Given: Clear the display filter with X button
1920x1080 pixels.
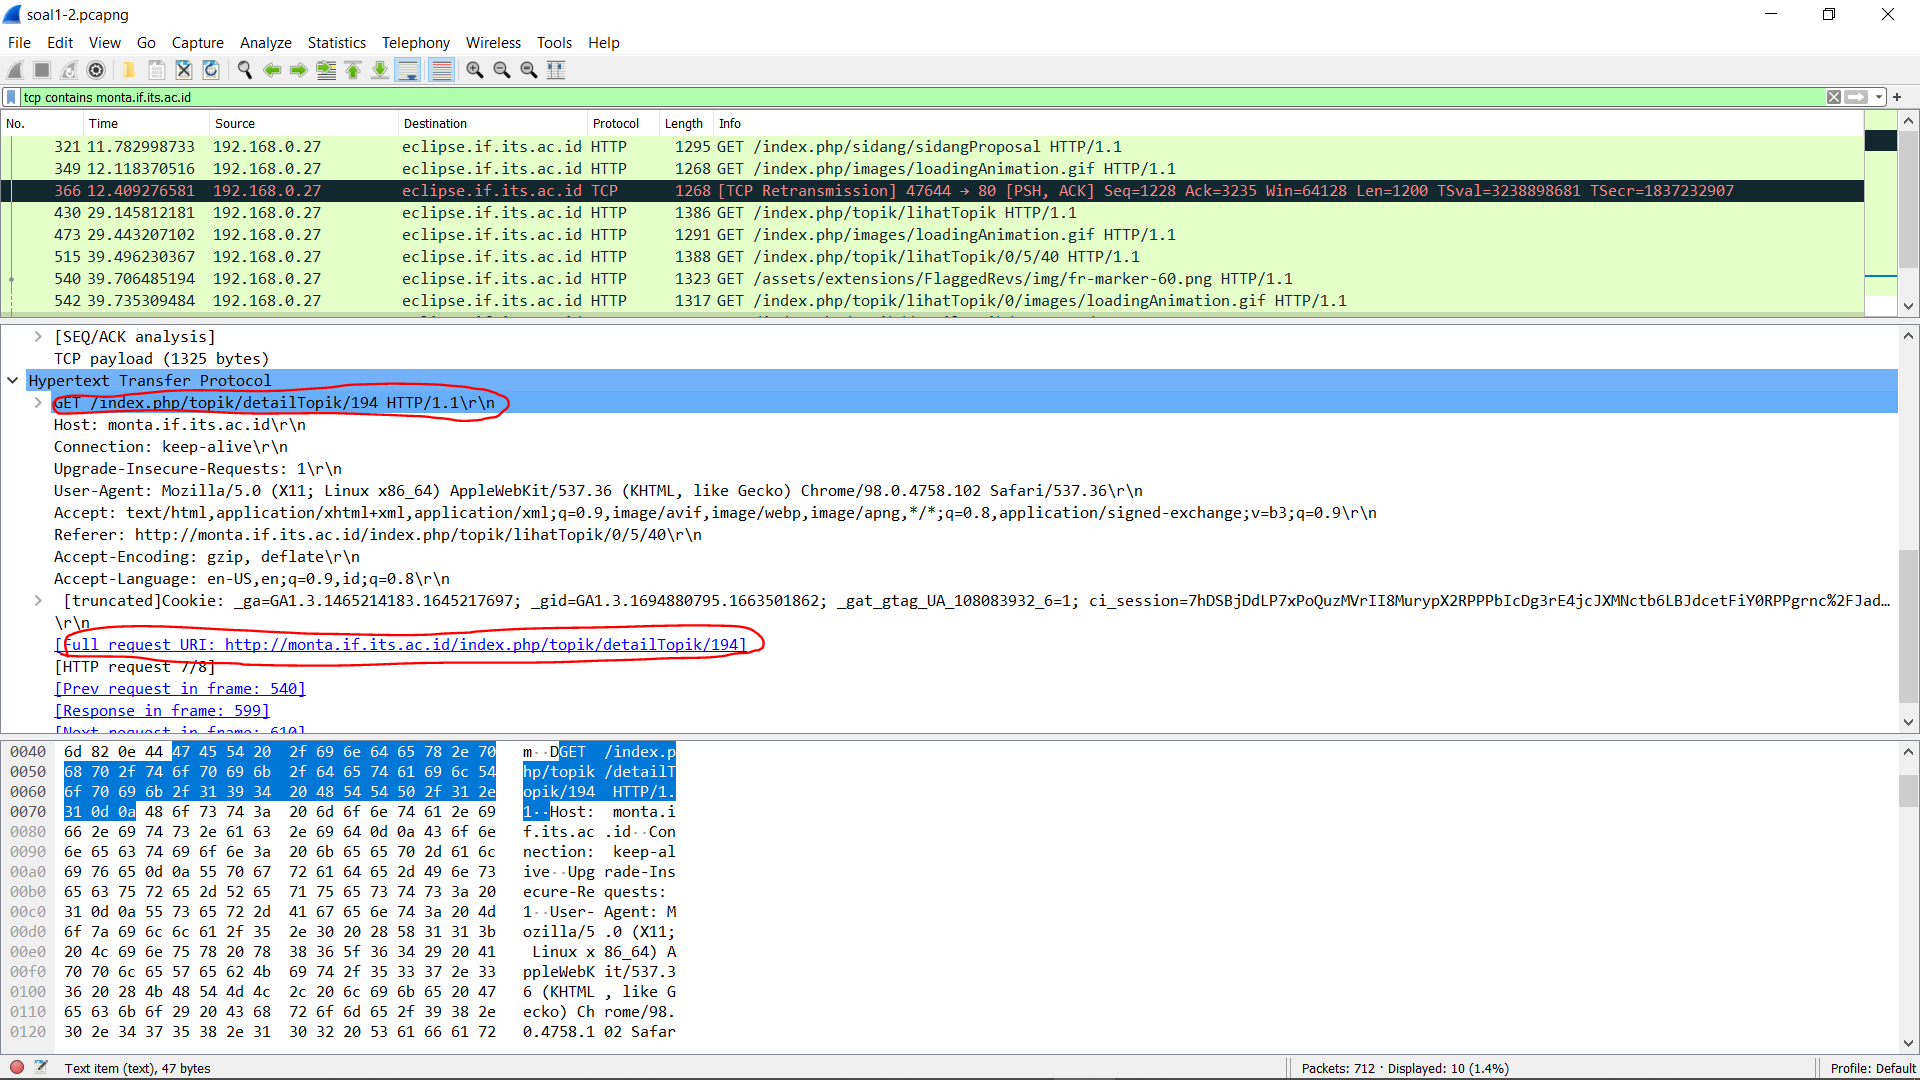Looking at the screenshot, I should click(x=1833, y=97).
